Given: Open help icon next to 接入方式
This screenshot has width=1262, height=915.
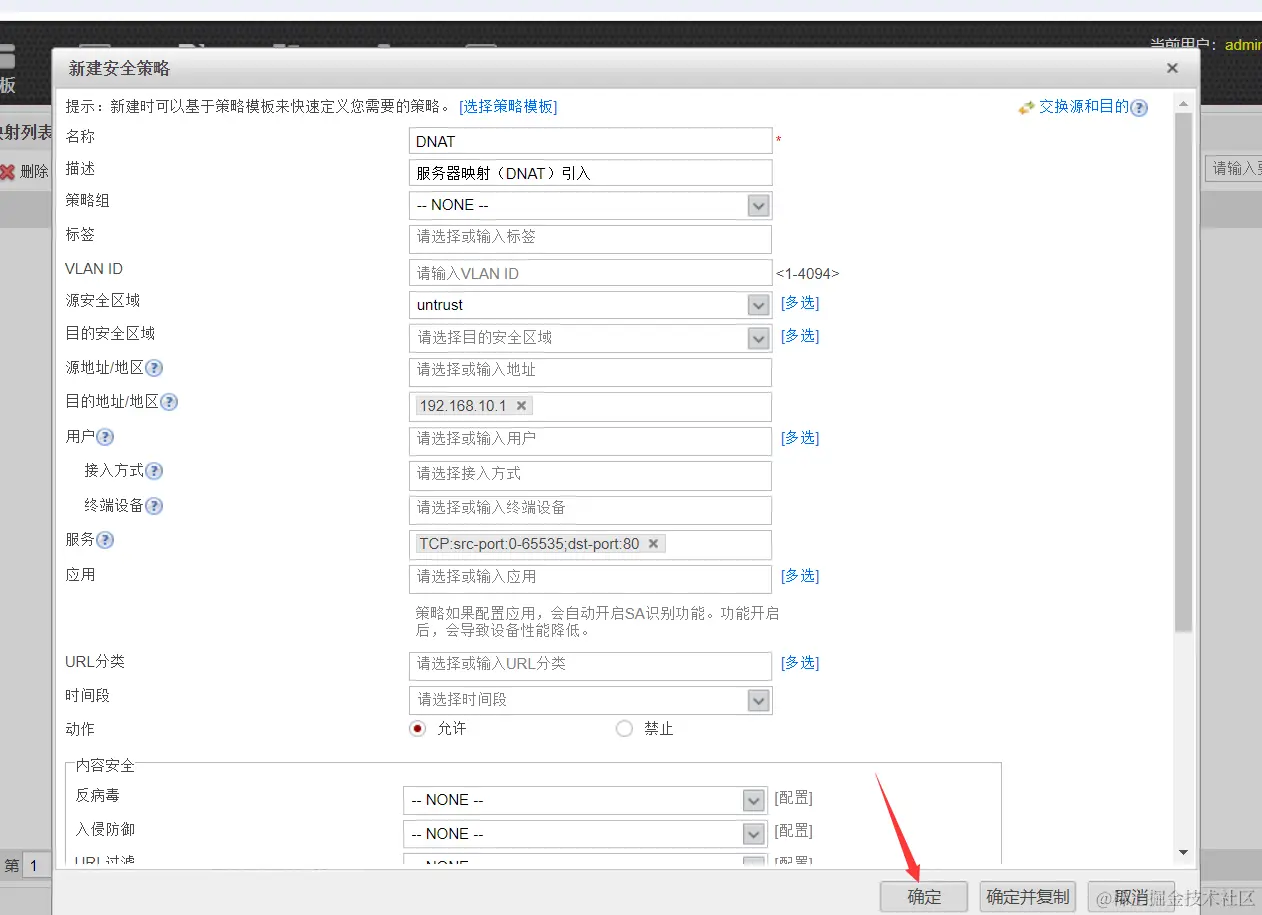Looking at the screenshot, I should coord(154,471).
